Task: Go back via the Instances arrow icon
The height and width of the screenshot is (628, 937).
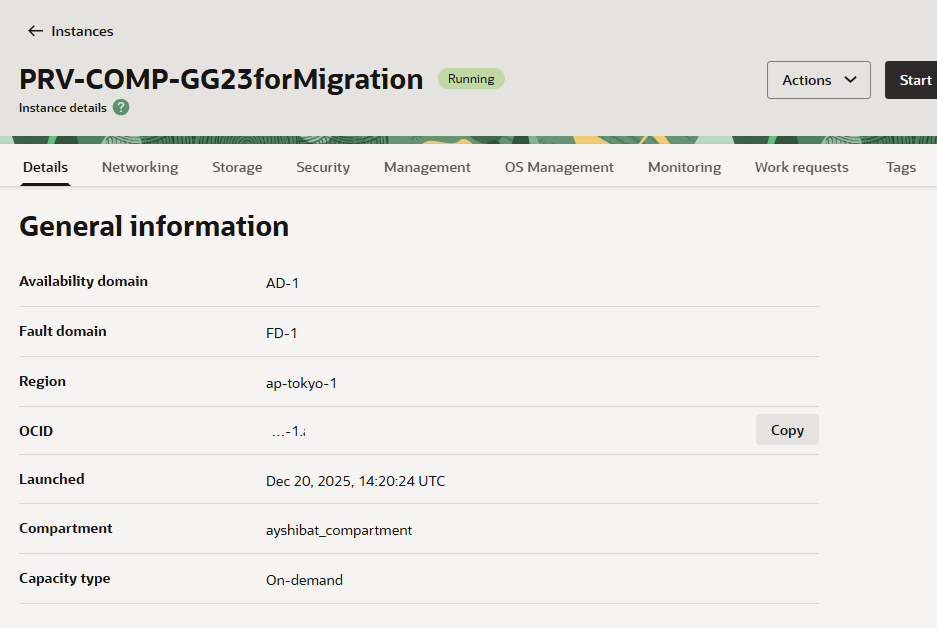Action: [35, 31]
